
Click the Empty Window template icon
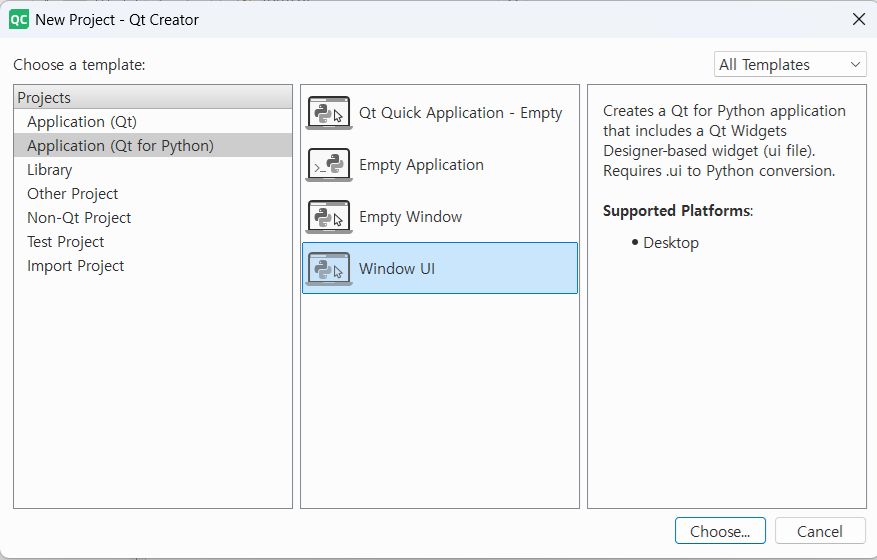click(329, 217)
